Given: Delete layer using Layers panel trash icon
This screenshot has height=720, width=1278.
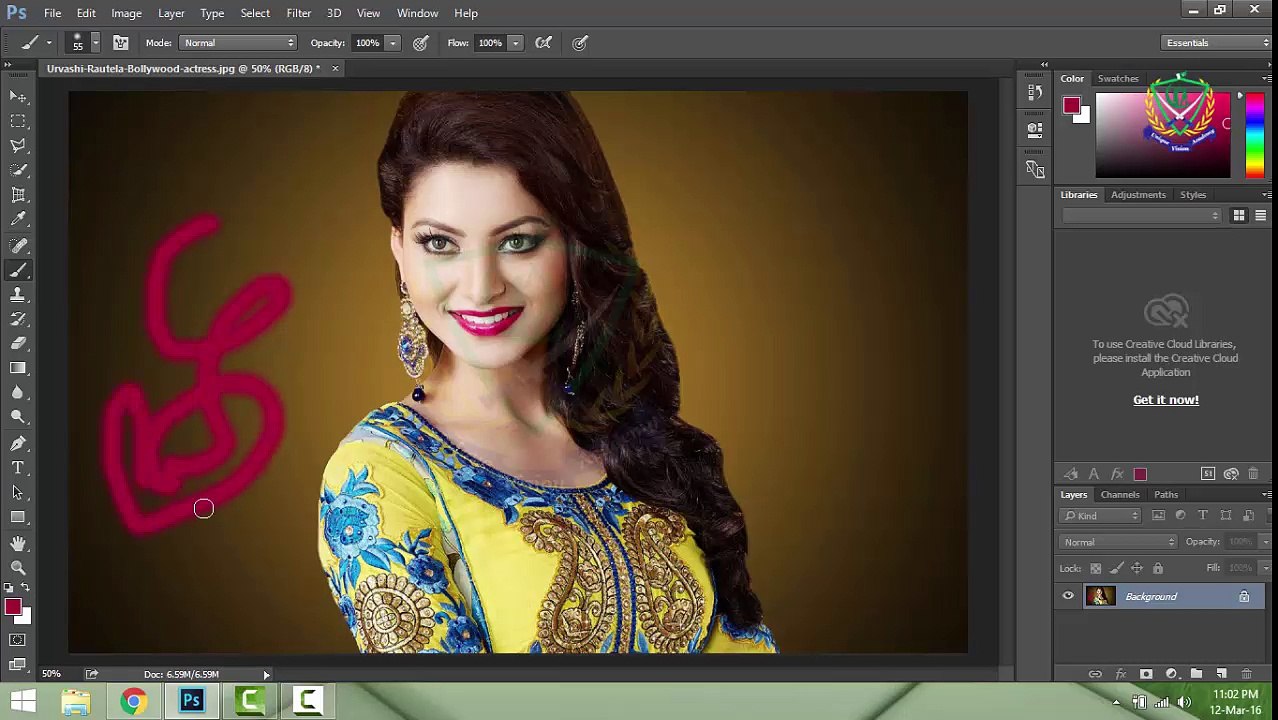Looking at the screenshot, I should click(x=1247, y=674).
